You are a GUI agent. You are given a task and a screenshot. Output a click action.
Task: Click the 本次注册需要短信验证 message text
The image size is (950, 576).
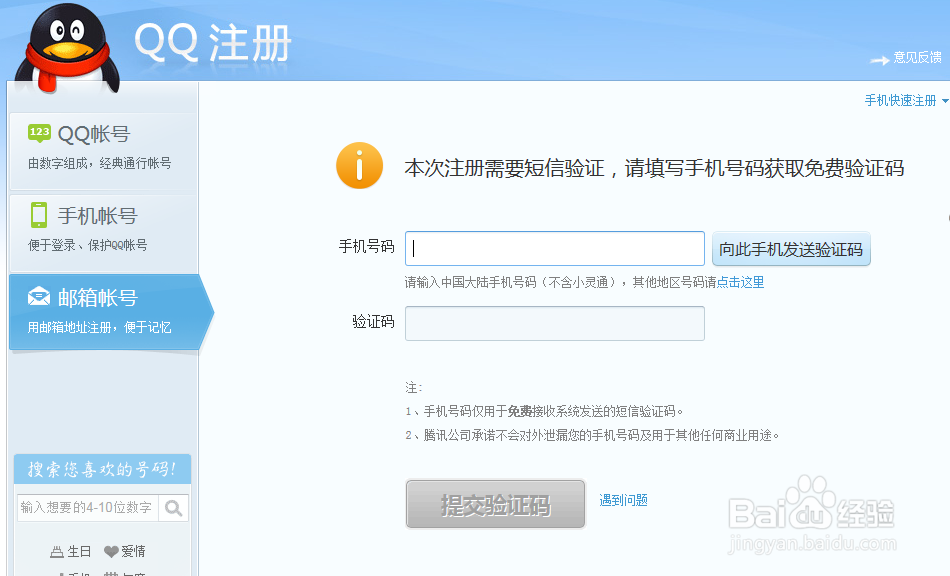(654, 168)
